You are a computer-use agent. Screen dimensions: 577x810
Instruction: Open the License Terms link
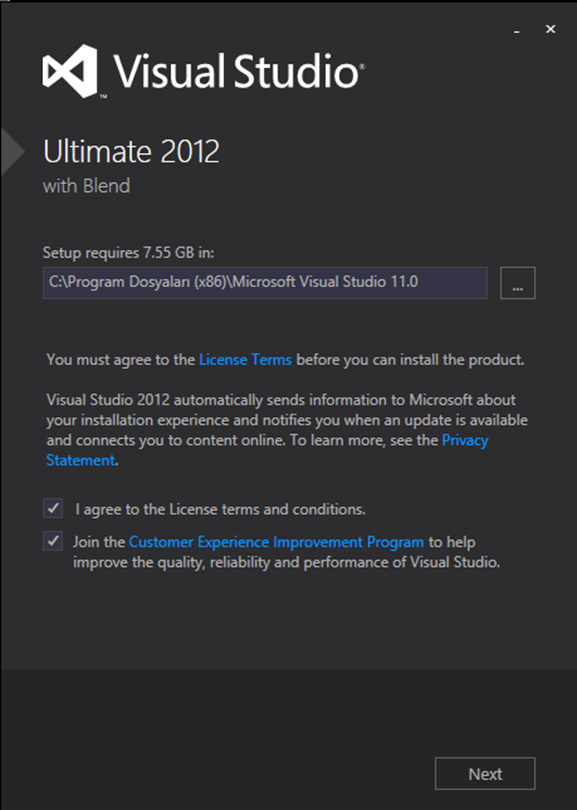tap(245, 360)
